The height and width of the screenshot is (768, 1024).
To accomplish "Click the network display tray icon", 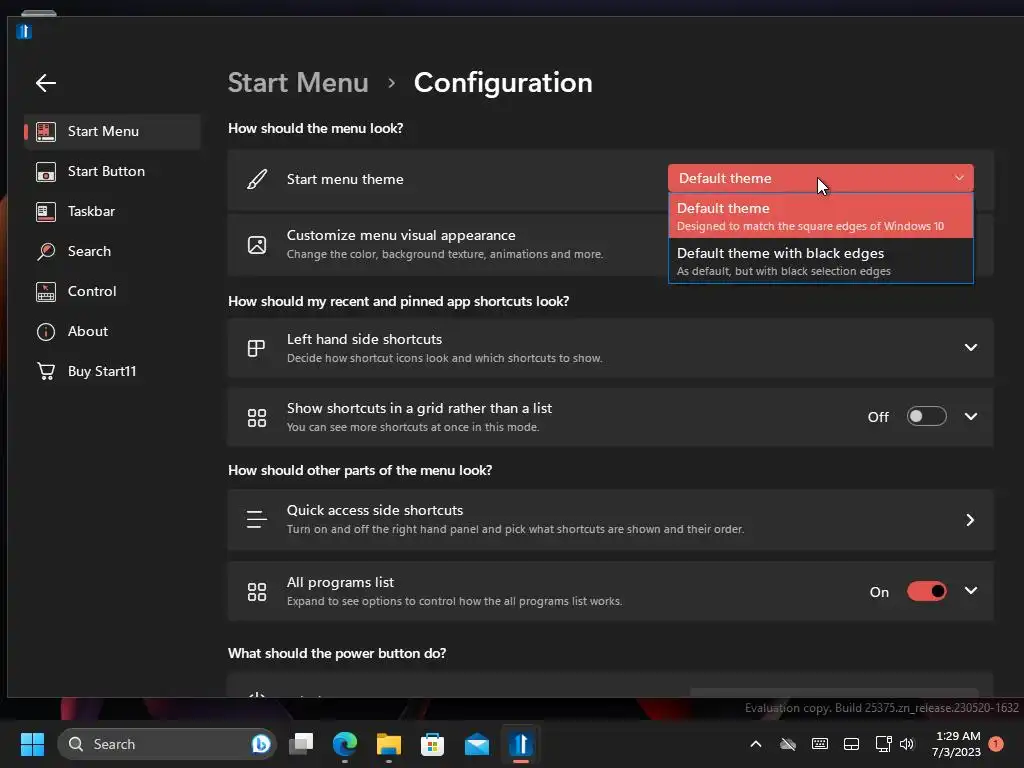I will 883,744.
